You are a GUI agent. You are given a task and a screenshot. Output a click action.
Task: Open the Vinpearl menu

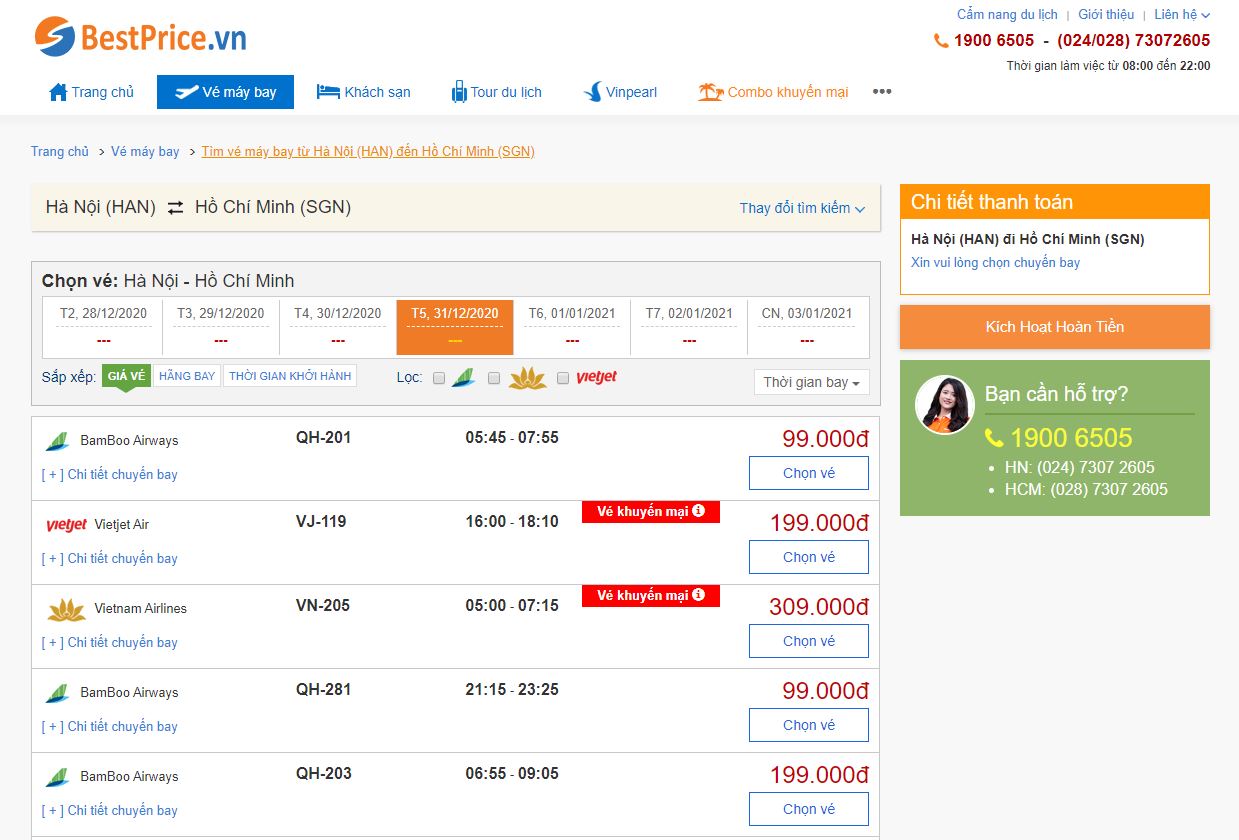tap(620, 92)
